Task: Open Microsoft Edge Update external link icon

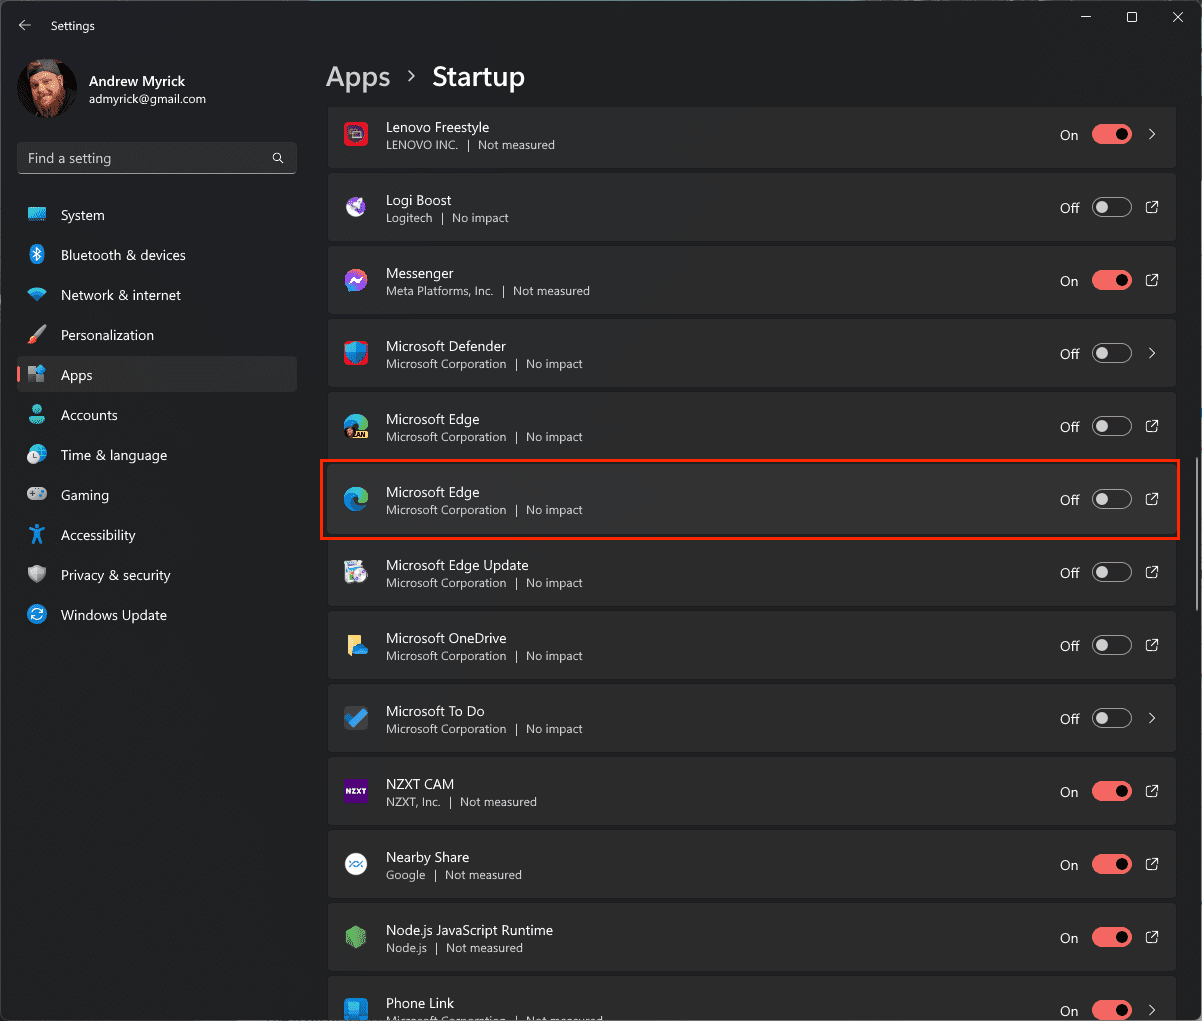Action: point(1152,572)
